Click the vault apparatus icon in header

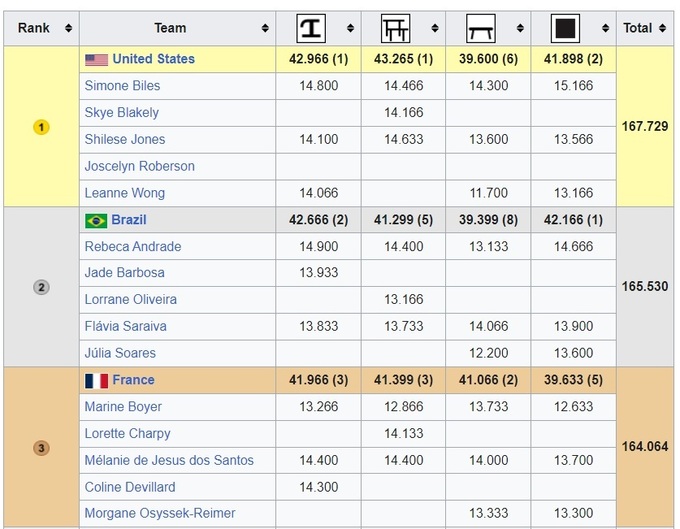(311, 28)
